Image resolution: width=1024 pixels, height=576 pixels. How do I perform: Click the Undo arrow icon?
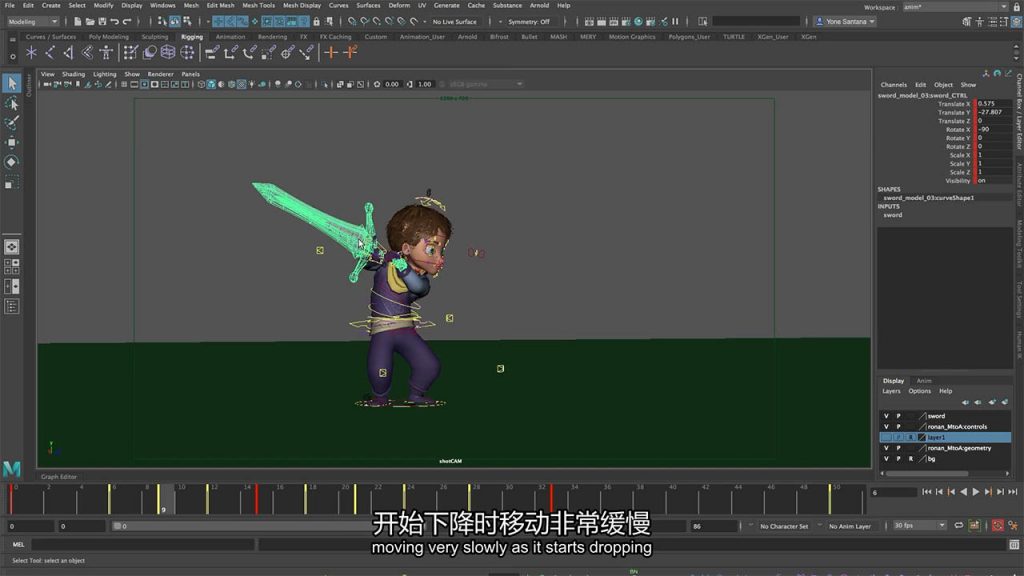114,22
